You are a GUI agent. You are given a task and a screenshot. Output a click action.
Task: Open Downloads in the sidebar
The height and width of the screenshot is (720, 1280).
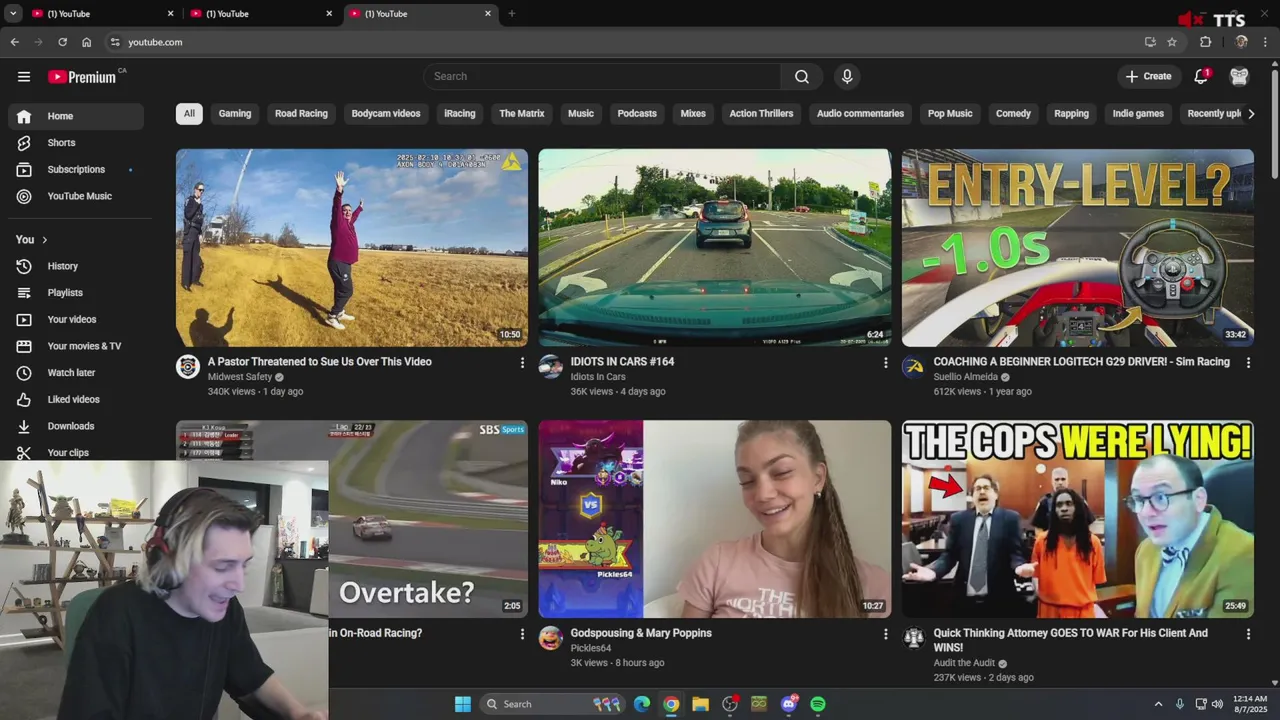point(76,426)
